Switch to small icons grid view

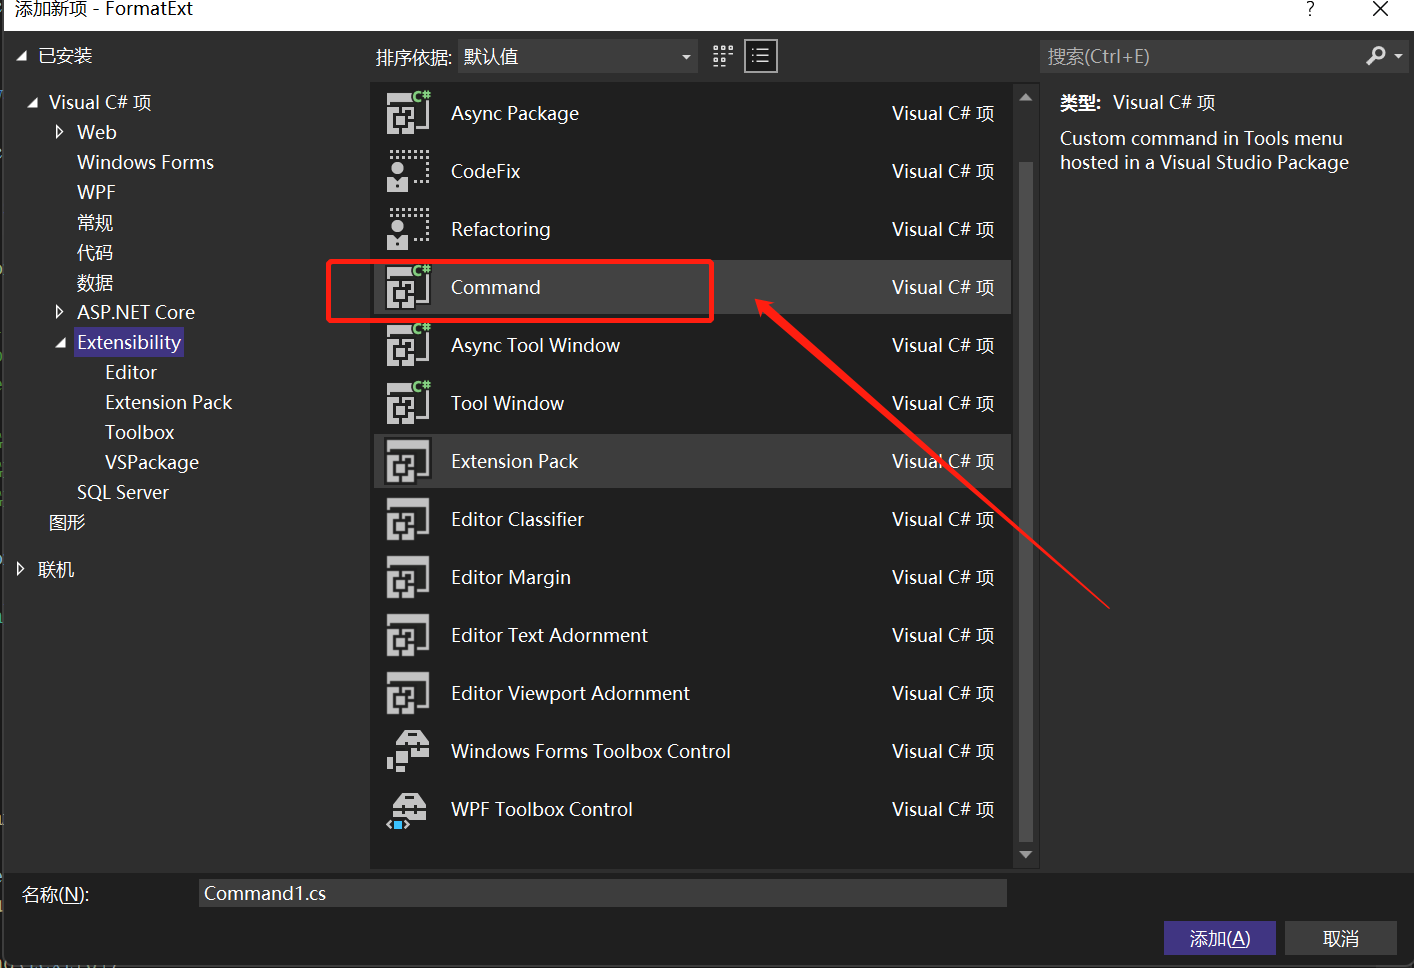click(723, 56)
